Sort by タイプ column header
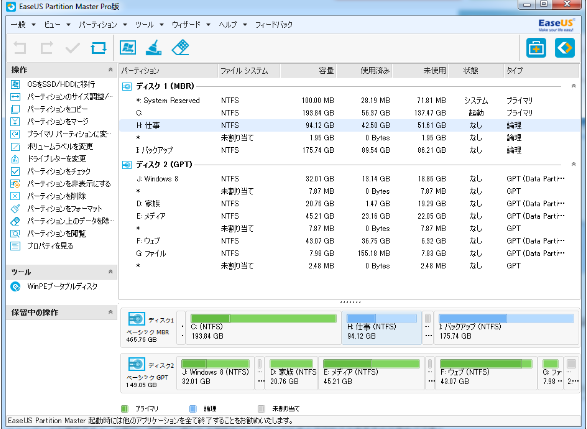 [541, 70]
